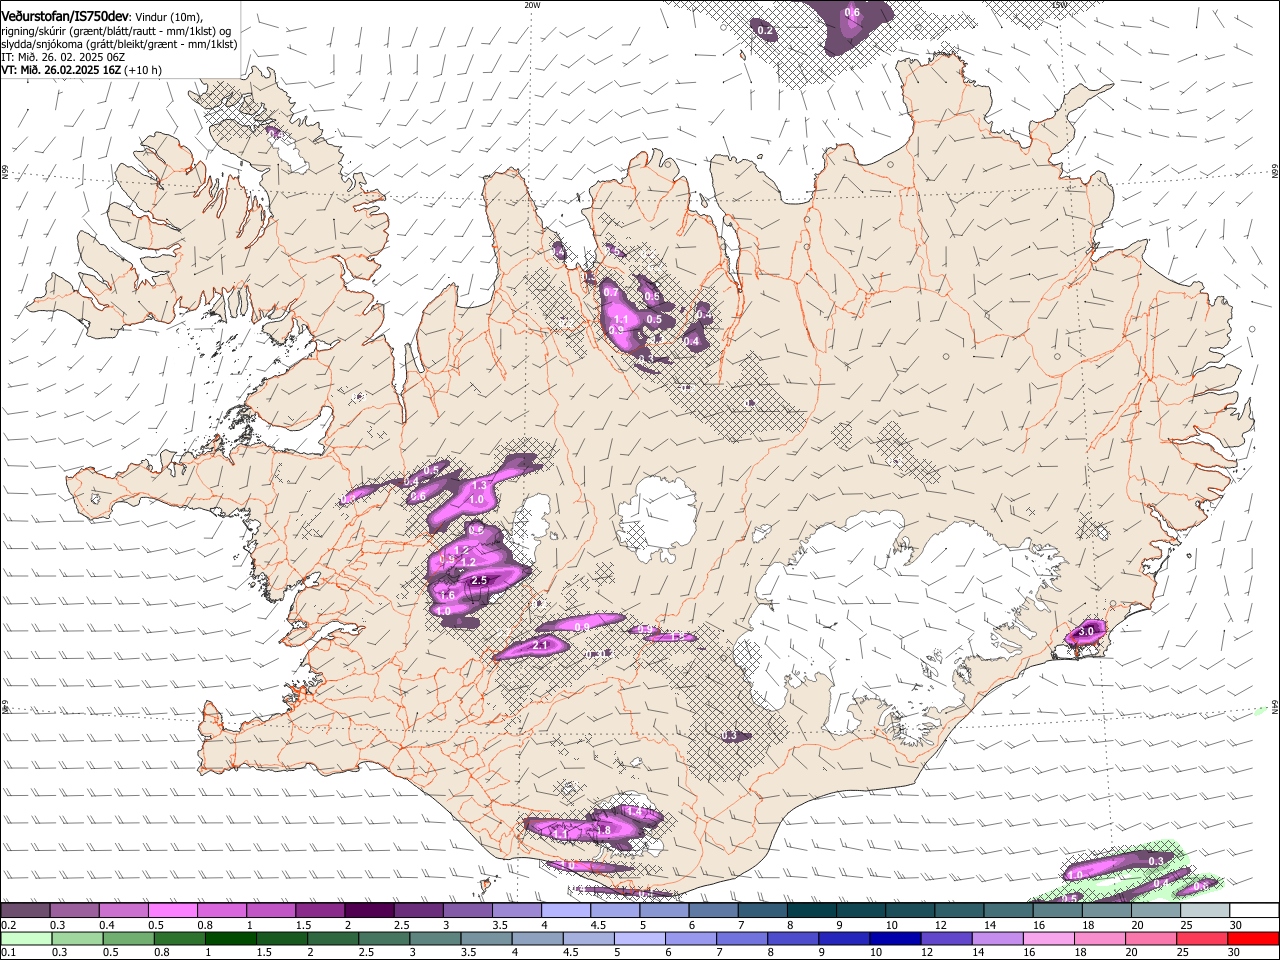Select the red bottom-row legend swatch after 30
The height and width of the screenshot is (960, 1280).
[1252, 939]
